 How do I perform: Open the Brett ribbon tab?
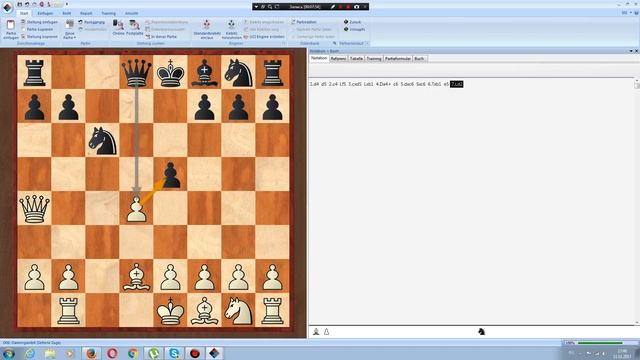67,13
